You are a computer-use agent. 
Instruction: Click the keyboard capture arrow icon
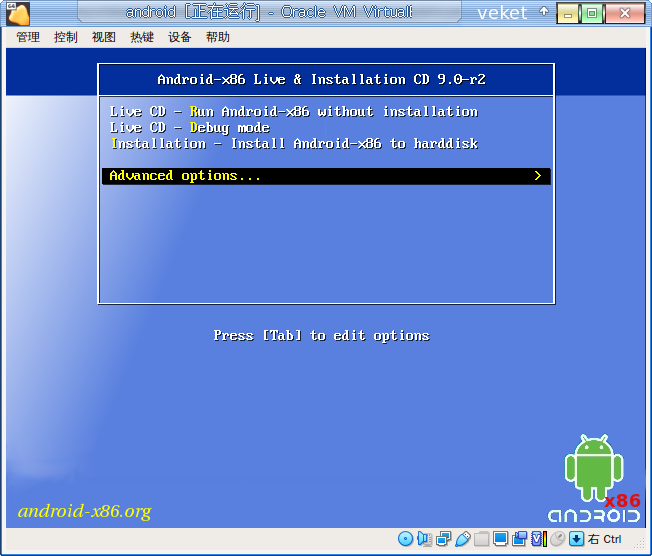[576, 539]
